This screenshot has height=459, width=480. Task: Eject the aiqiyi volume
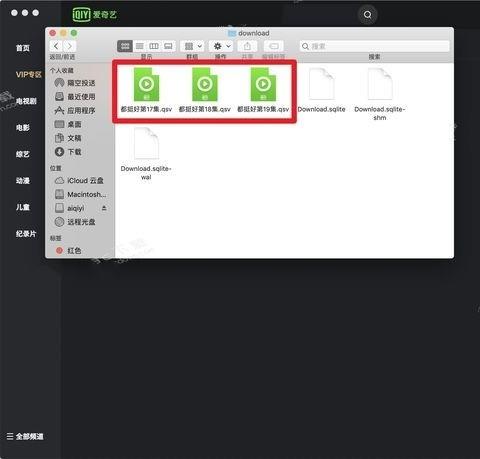(x=104, y=208)
